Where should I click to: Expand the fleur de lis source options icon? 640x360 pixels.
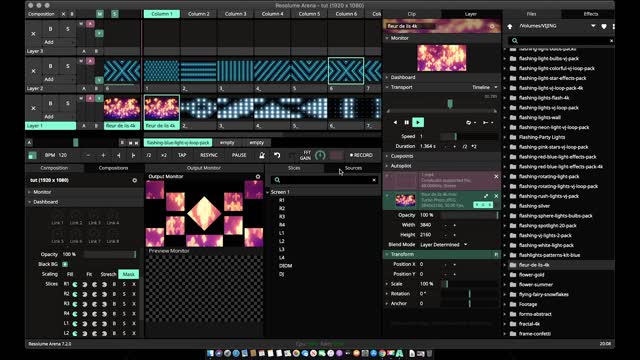(486, 196)
